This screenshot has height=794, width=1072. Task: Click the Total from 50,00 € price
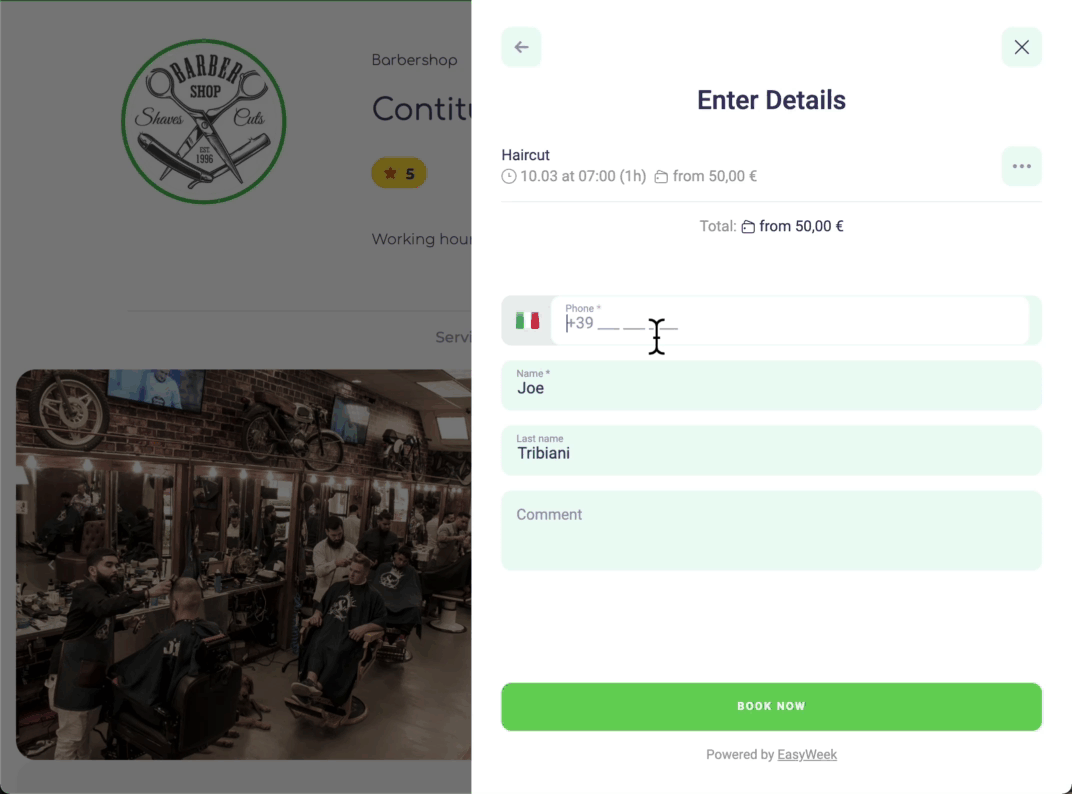[801, 226]
